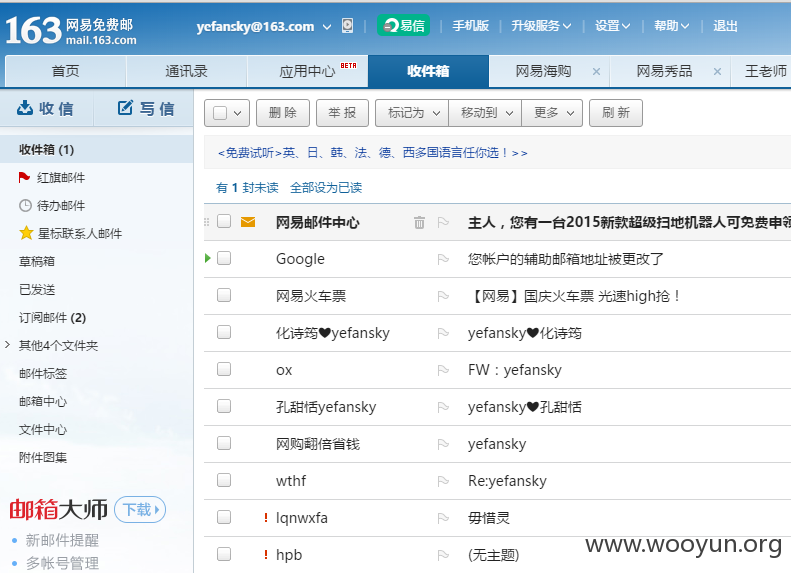The width and height of the screenshot is (791, 573).
Task: Click unread envelope icon for 网易邮件中心
Action: [248, 222]
